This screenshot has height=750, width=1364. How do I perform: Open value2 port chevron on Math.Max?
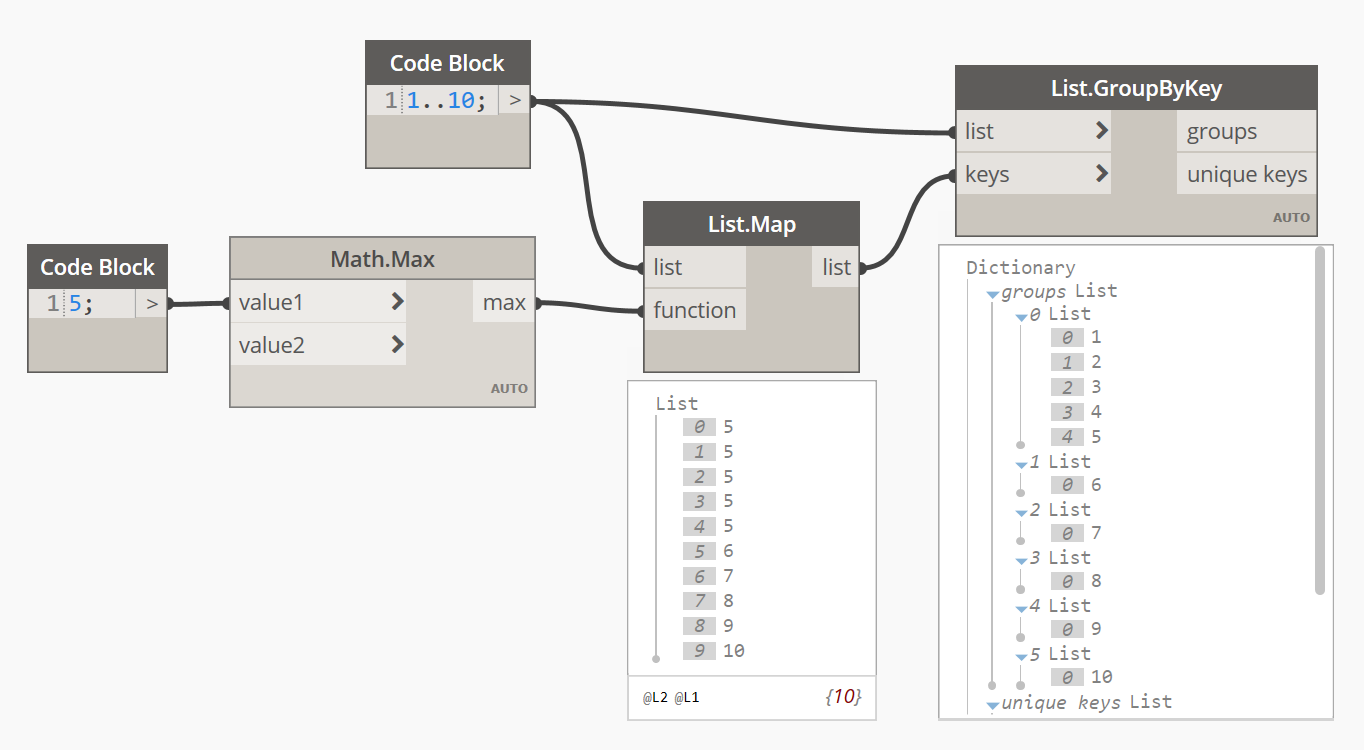click(x=397, y=345)
